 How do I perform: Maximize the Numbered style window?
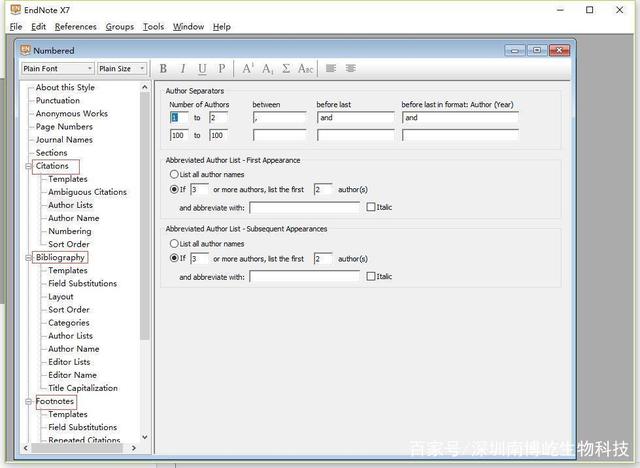(537, 50)
